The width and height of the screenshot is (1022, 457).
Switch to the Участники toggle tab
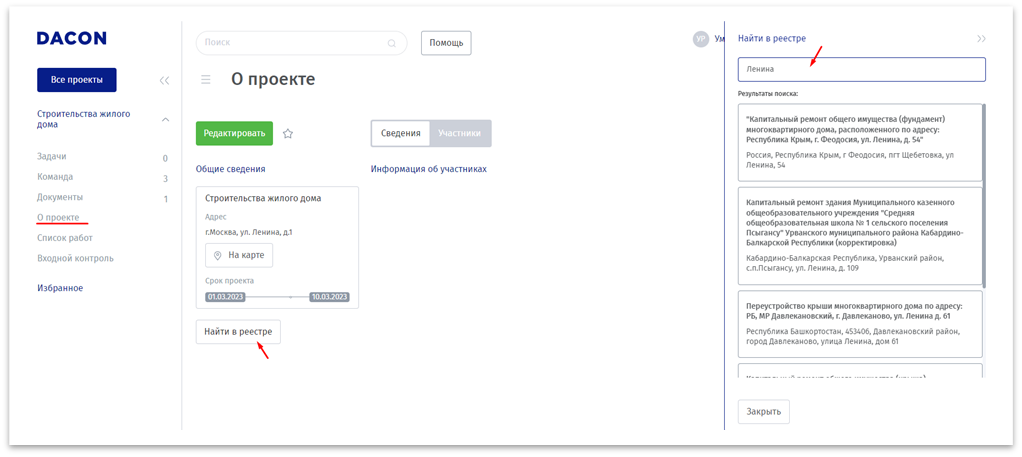tap(459, 133)
